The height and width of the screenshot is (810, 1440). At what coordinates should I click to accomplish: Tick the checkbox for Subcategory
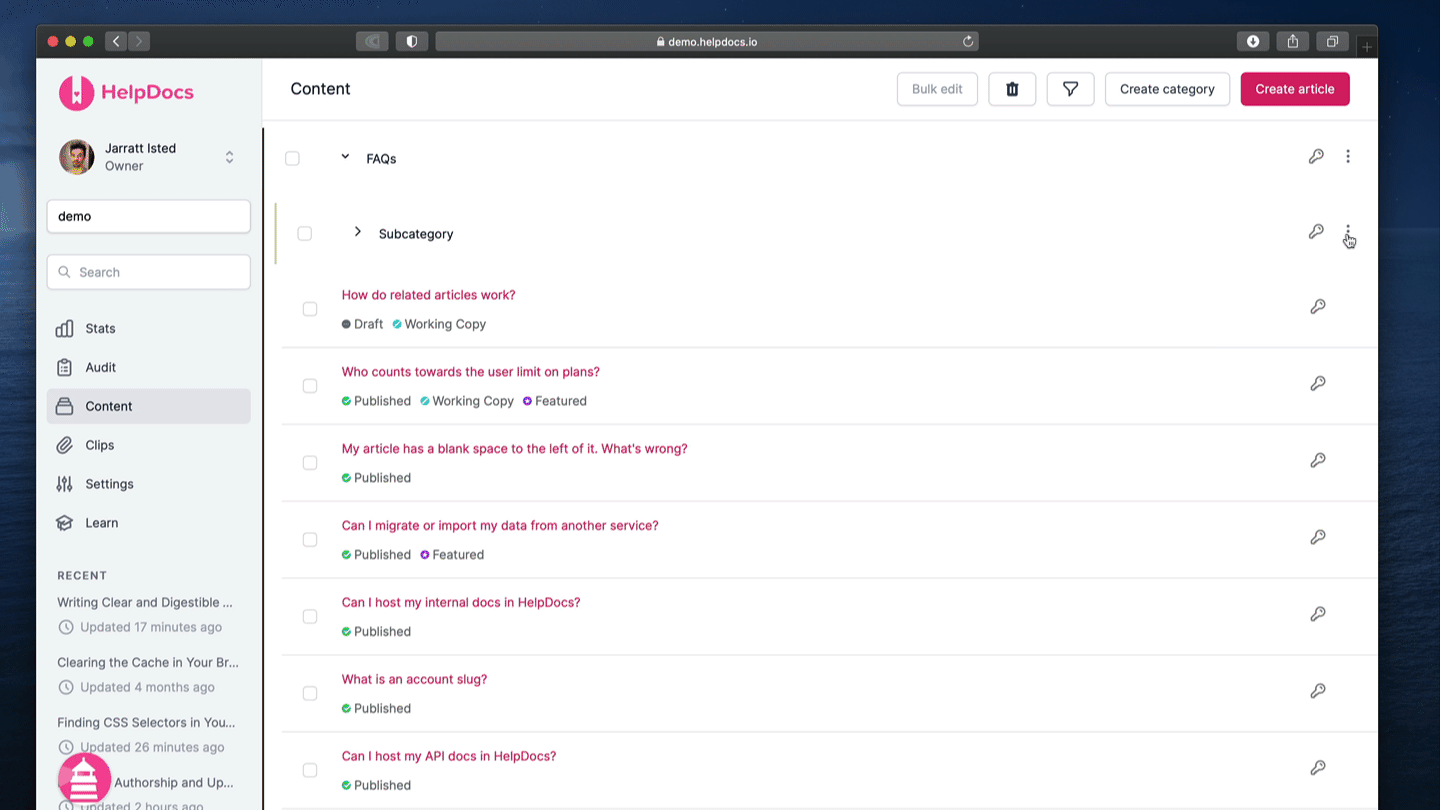click(x=305, y=233)
